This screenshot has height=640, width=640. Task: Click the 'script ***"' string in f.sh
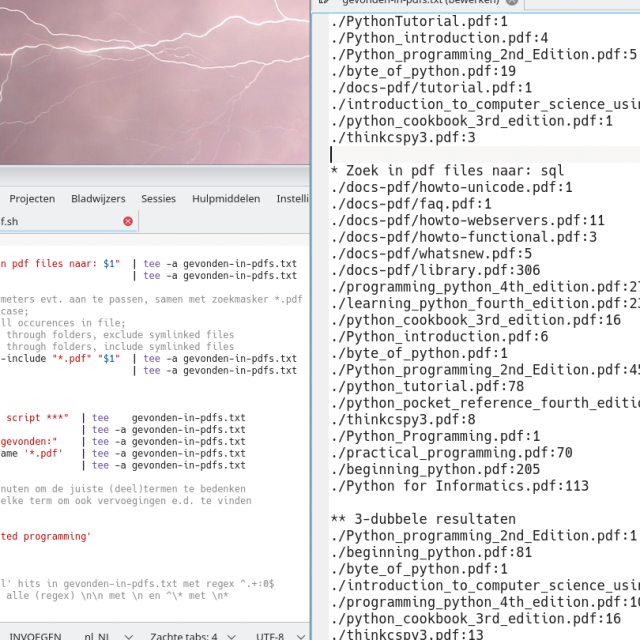tap(37, 418)
